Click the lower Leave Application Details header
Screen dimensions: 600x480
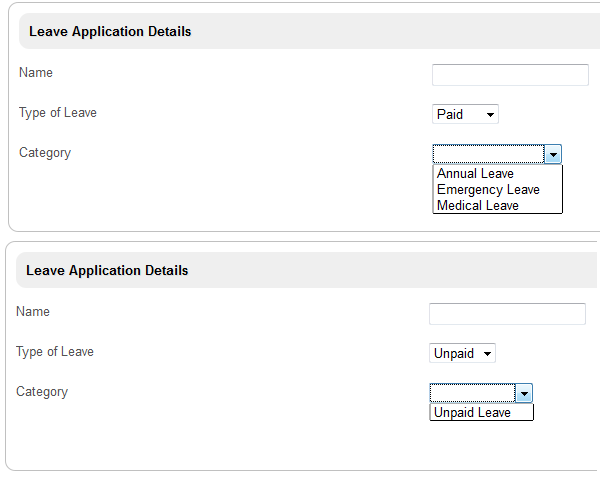click(x=107, y=270)
